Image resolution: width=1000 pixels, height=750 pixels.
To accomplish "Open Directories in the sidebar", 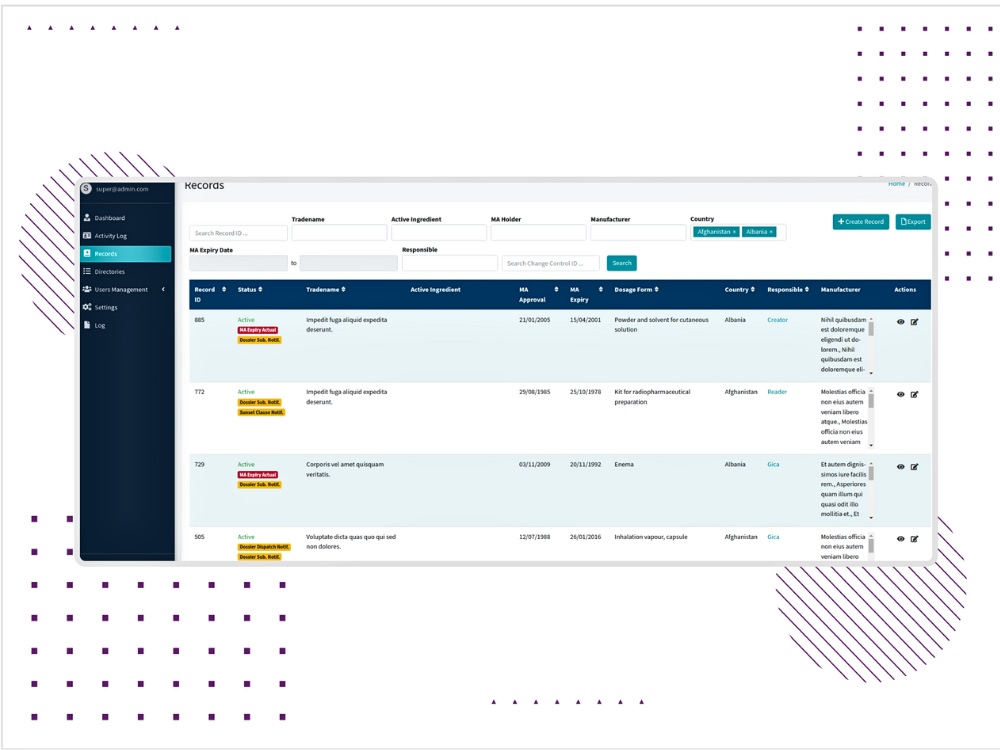I will [126, 271].
